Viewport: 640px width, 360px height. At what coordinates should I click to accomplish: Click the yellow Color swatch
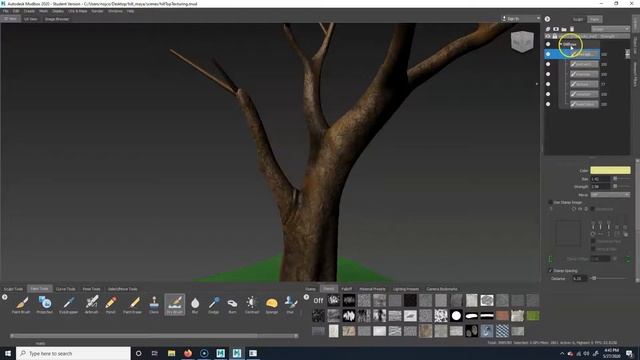pyautogui.click(x=610, y=170)
